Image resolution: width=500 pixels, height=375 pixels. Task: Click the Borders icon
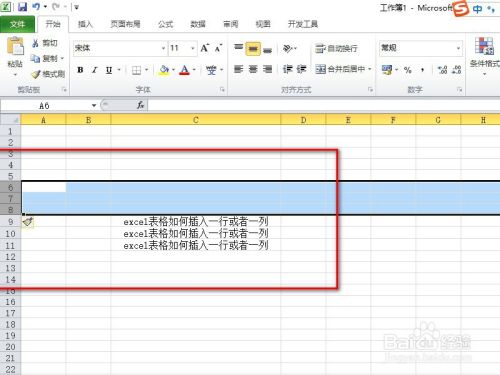(x=136, y=70)
